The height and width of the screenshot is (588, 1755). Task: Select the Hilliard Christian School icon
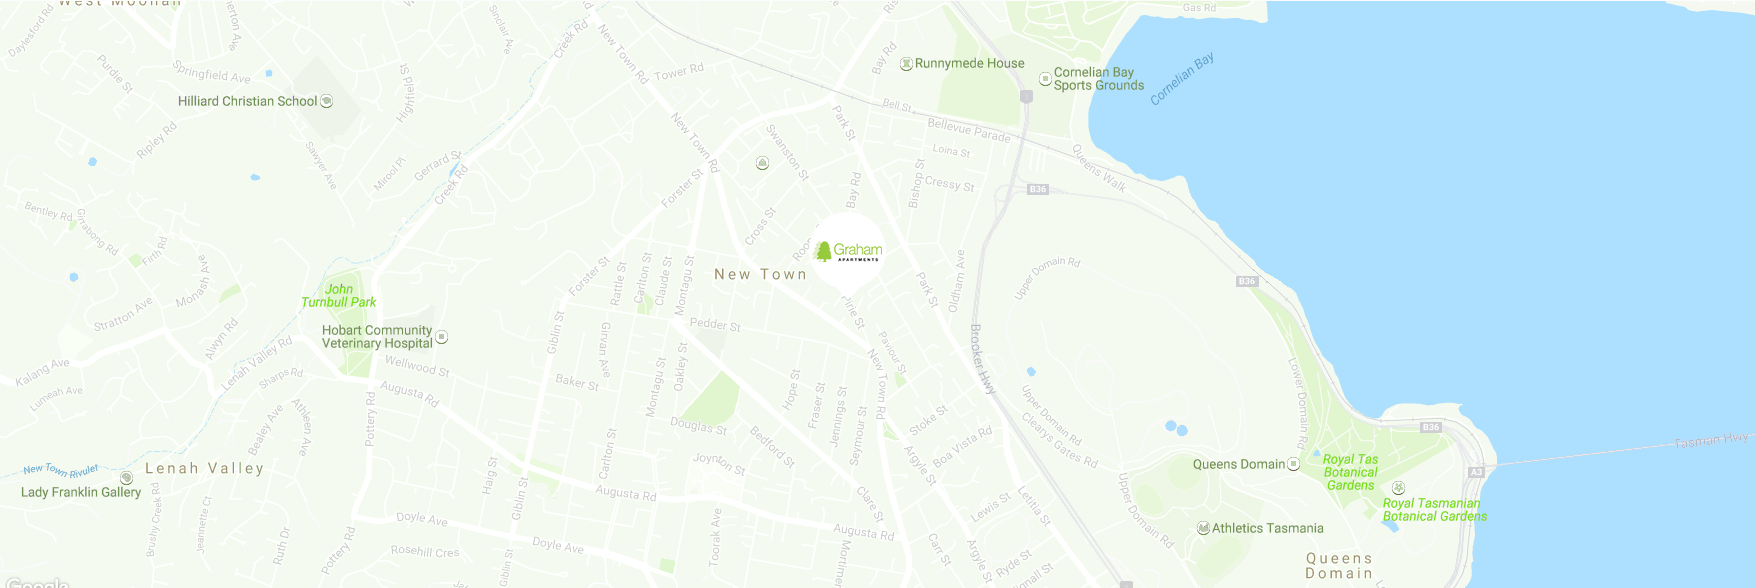pyautogui.click(x=326, y=101)
